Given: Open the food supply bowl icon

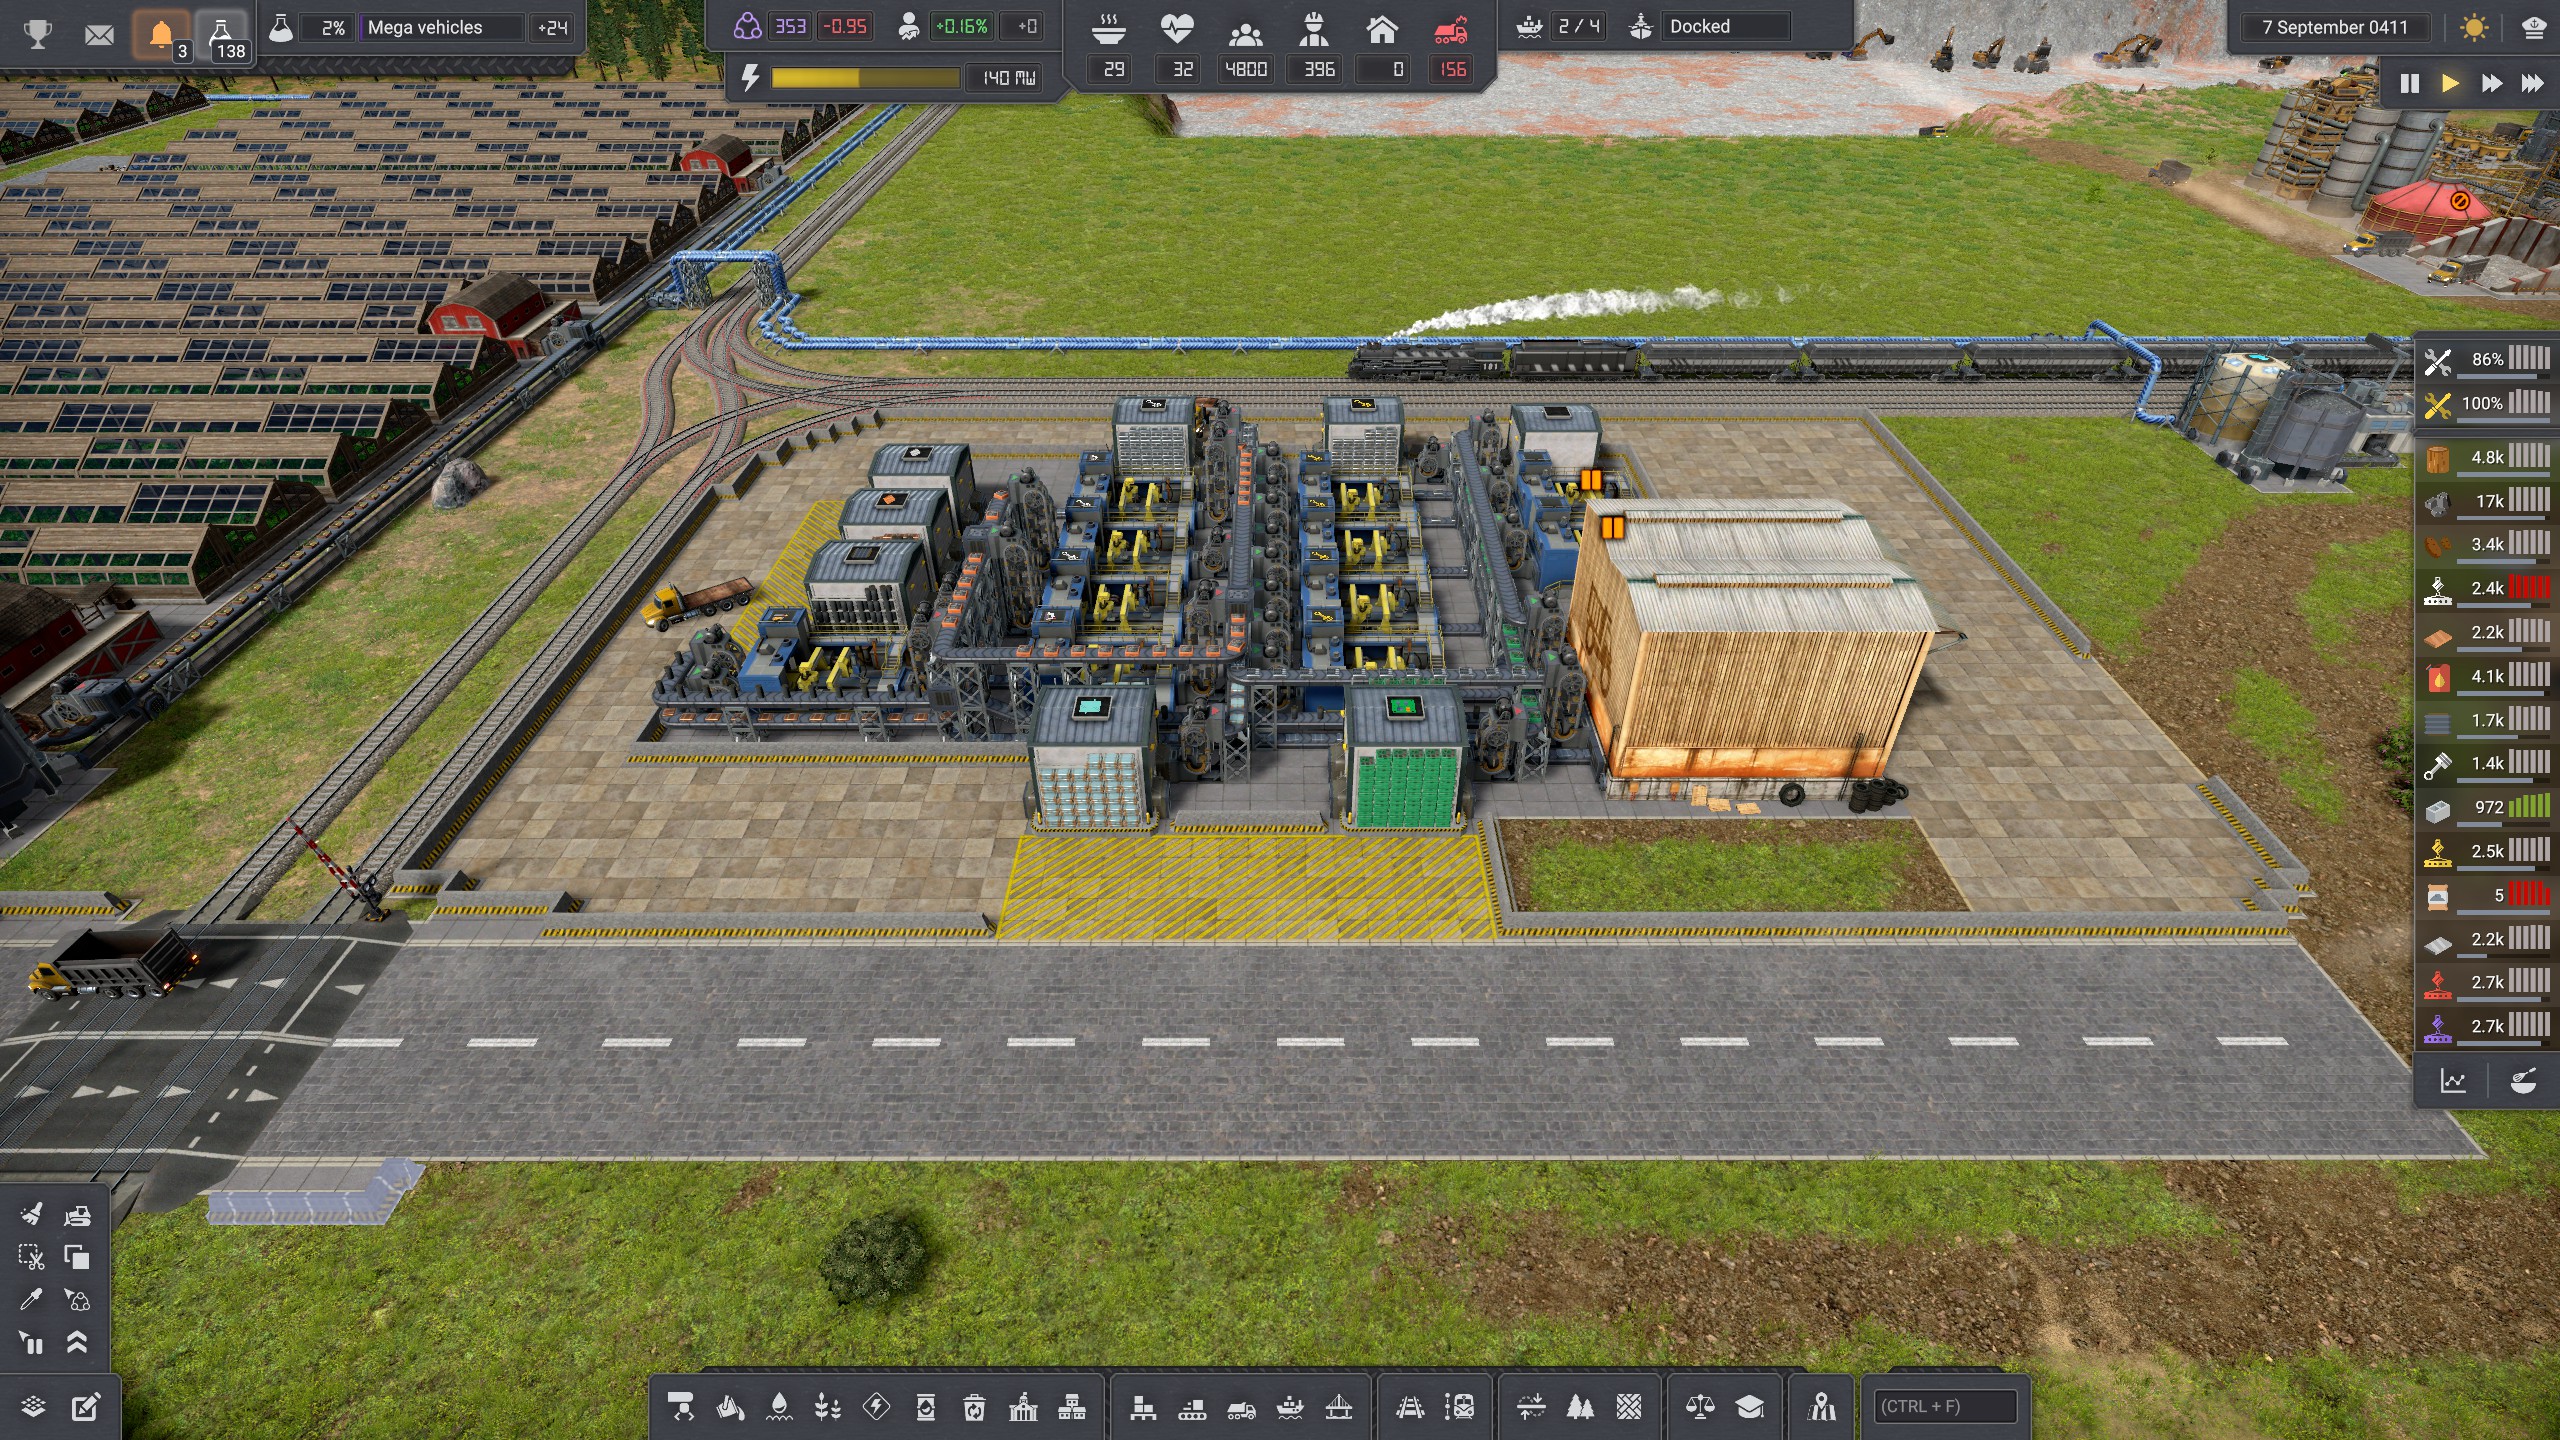Looking at the screenshot, I should tap(1108, 29).
